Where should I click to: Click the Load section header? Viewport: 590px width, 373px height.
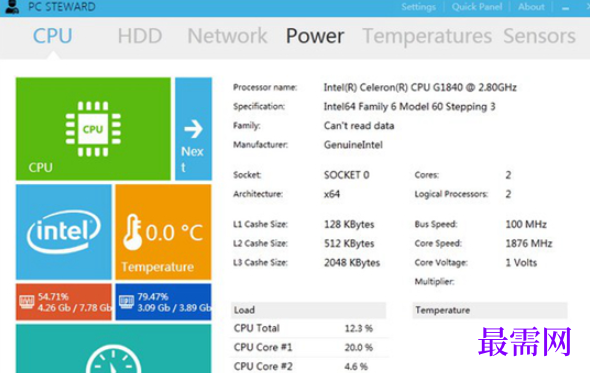[x=308, y=310]
